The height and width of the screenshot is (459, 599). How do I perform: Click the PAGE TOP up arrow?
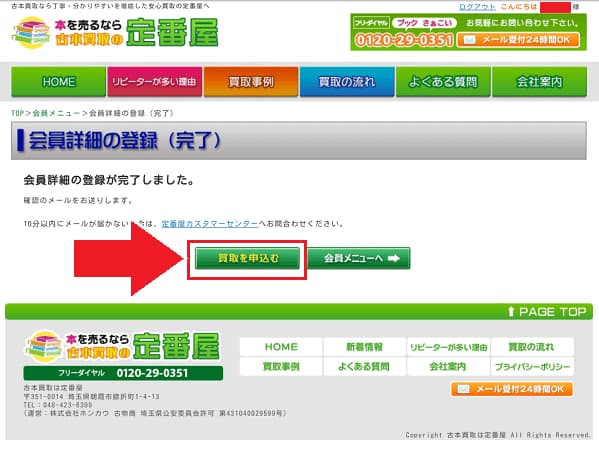511,312
